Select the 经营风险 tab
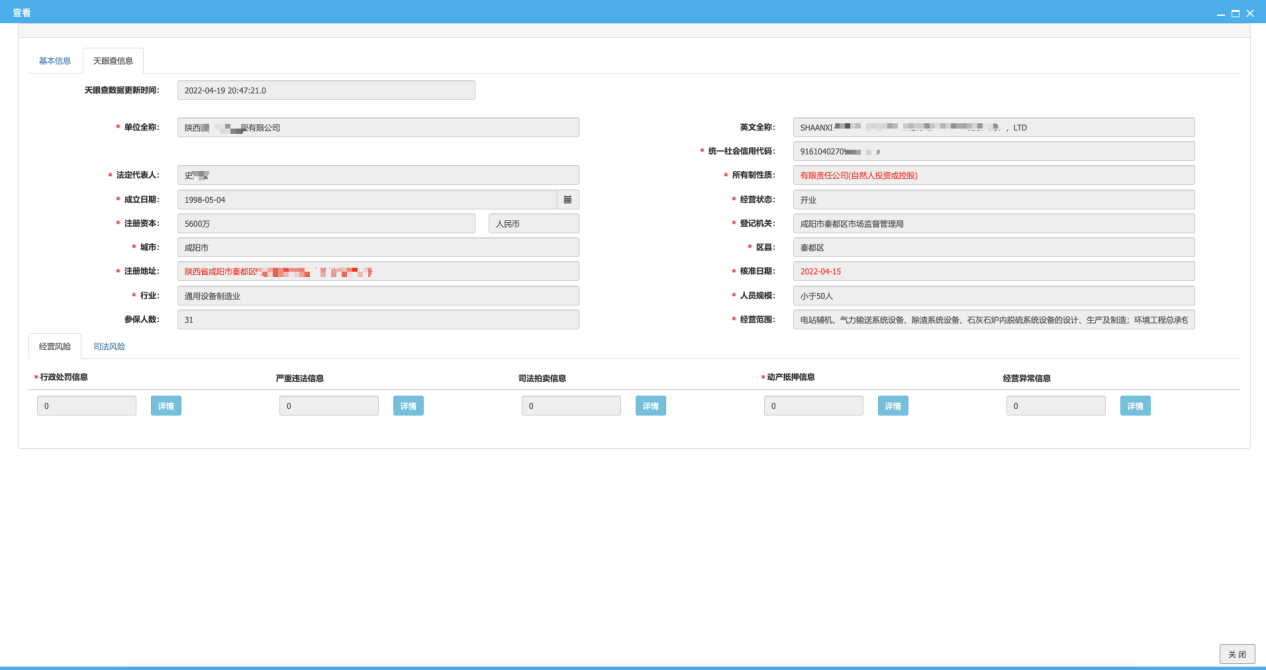 pos(55,347)
